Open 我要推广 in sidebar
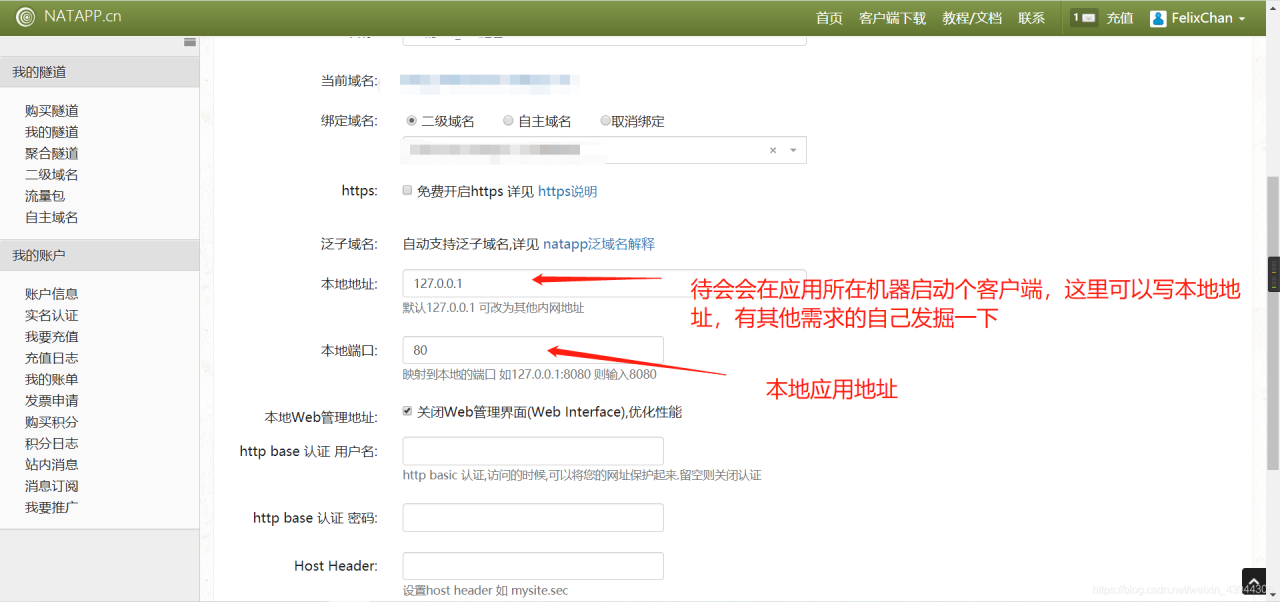1280x602 pixels. (x=52, y=507)
